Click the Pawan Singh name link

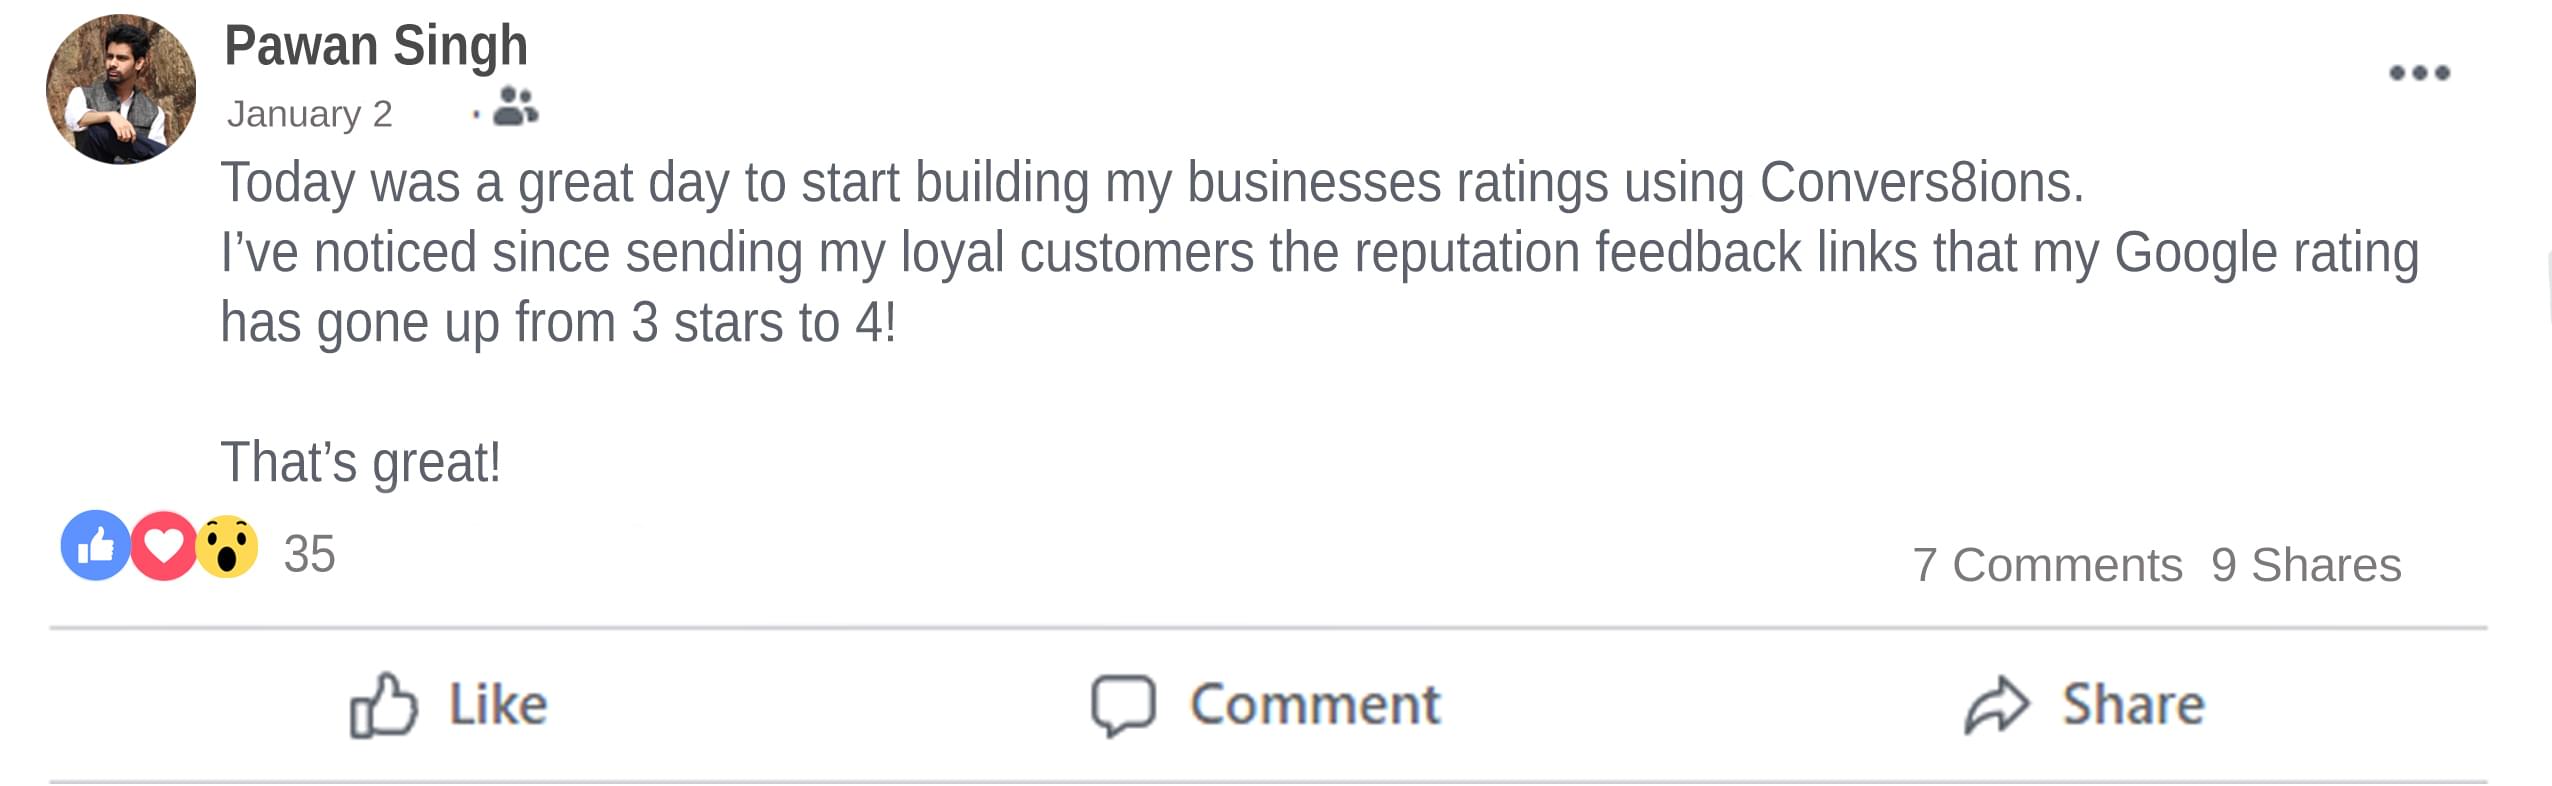pyautogui.click(x=376, y=46)
